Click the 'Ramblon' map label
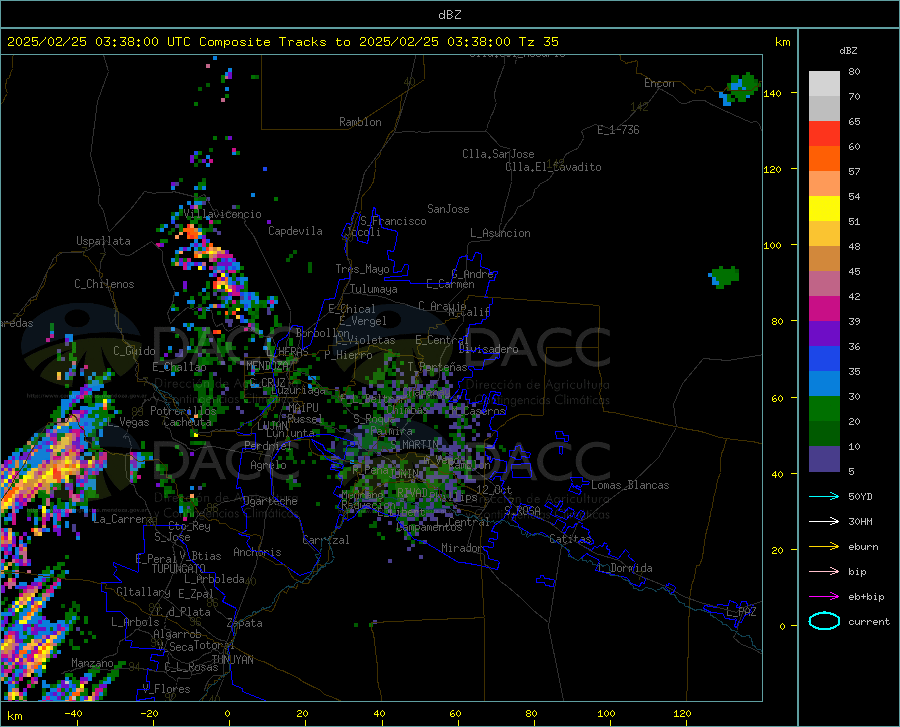 pyautogui.click(x=360, y=122)
